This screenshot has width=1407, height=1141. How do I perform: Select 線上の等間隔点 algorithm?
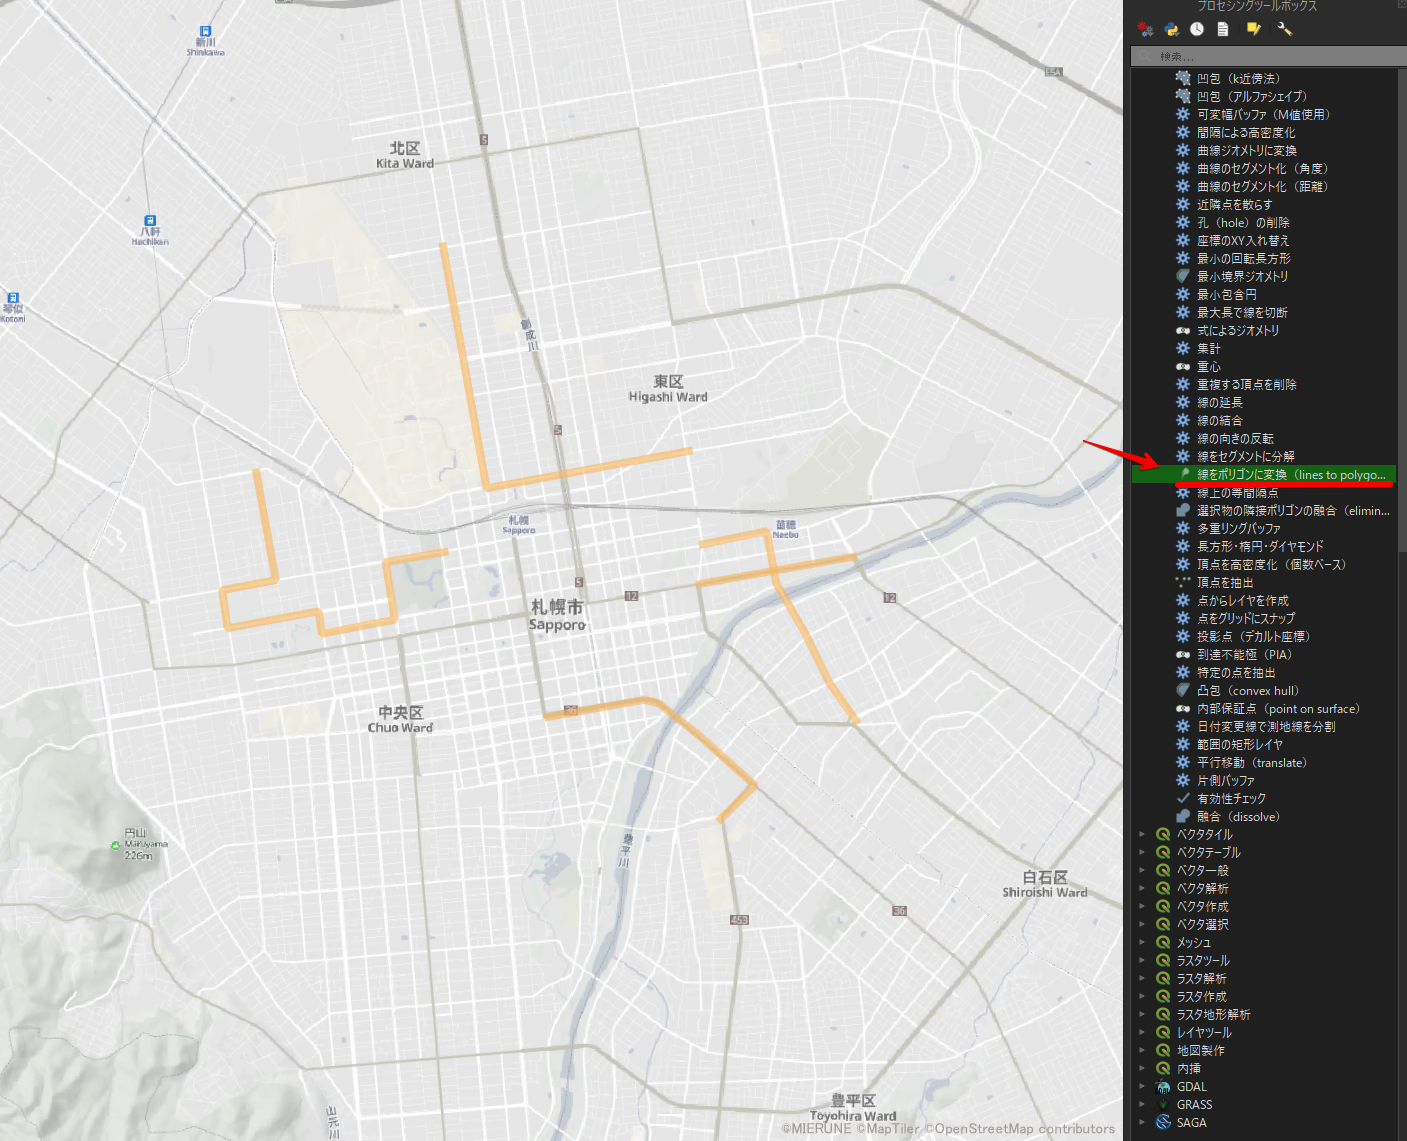[1237, 492]
